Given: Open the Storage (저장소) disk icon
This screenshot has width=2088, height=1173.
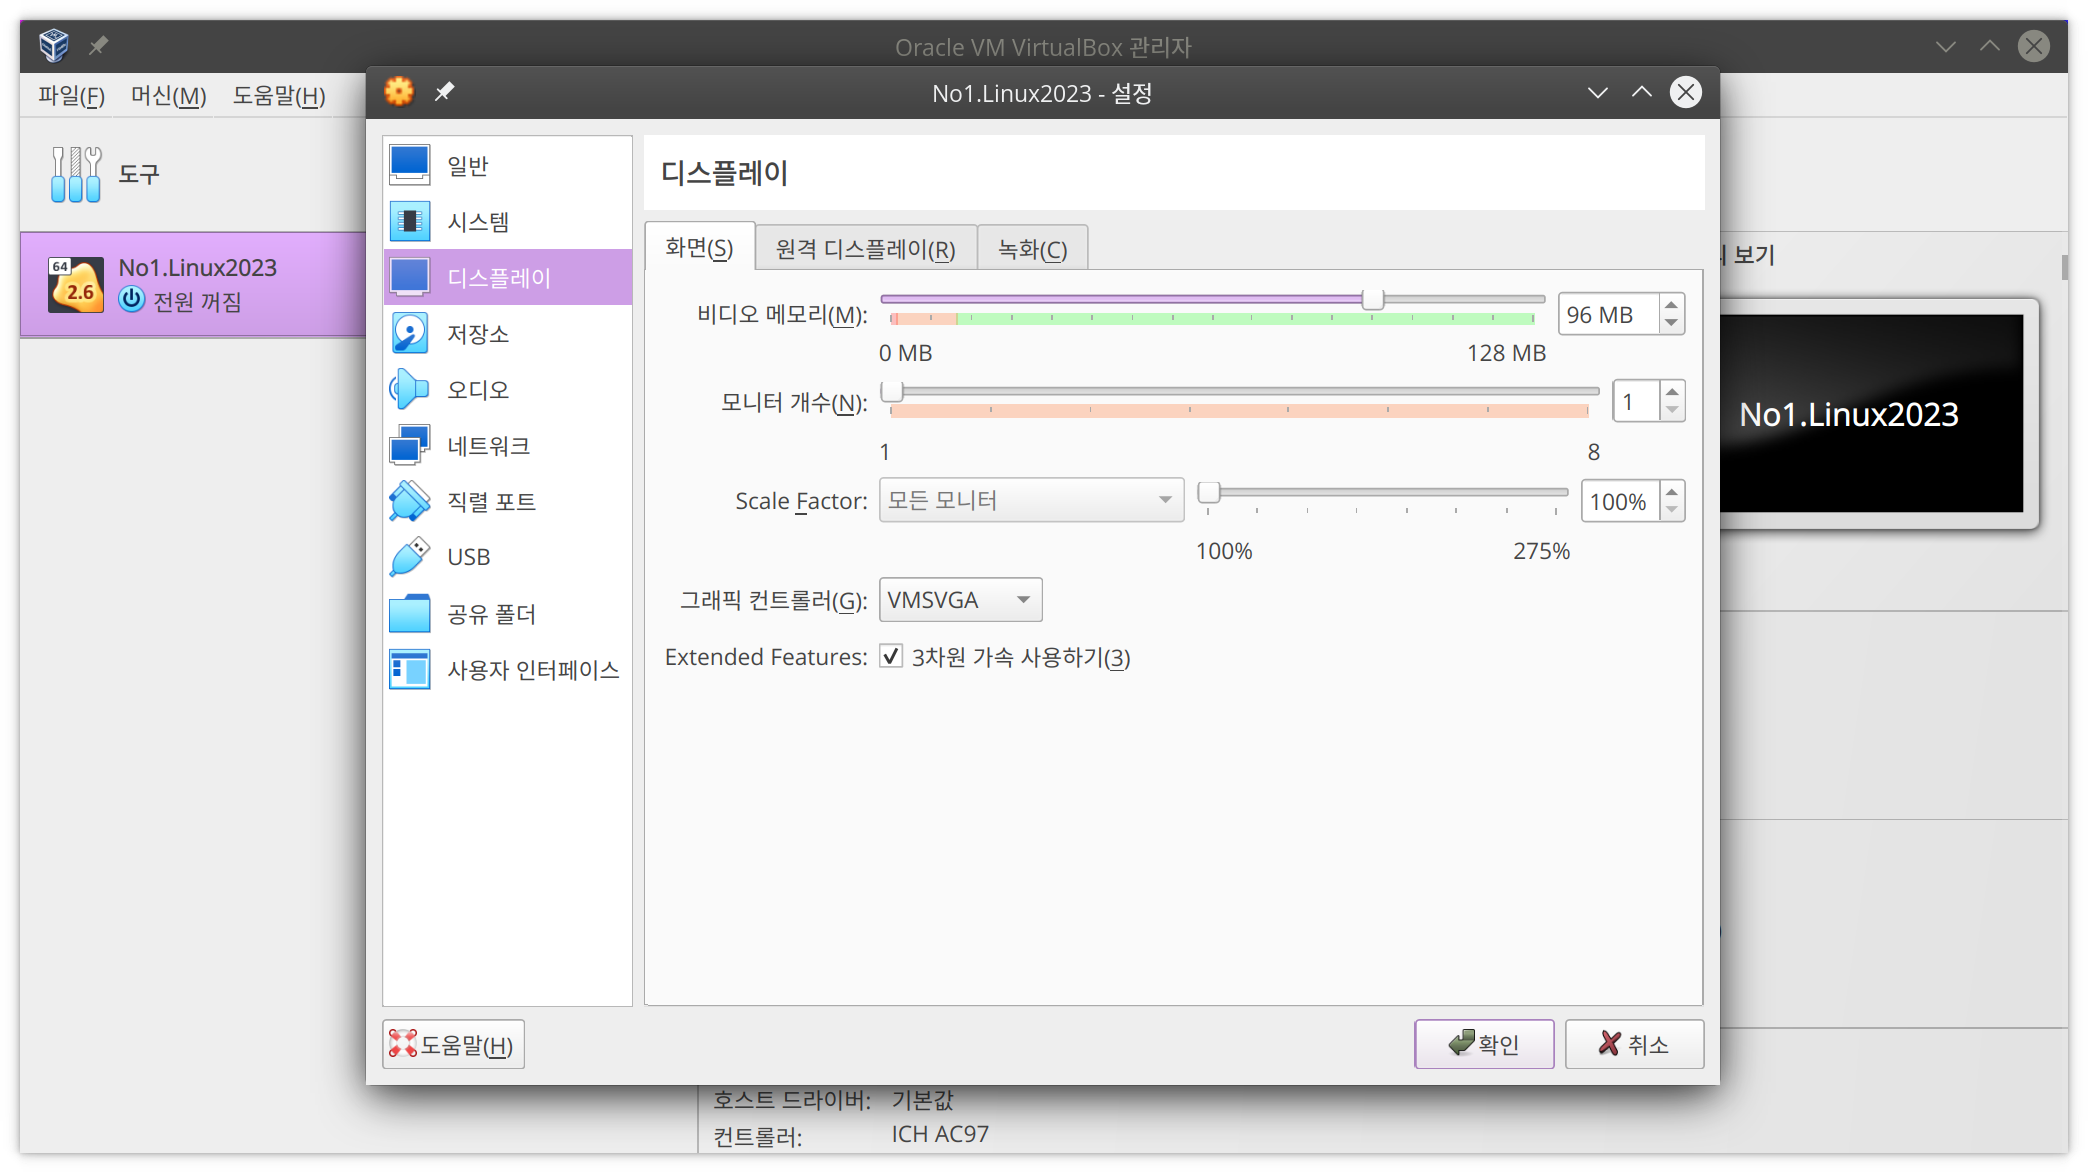Looking at the screenshot, I should (409, 333).
